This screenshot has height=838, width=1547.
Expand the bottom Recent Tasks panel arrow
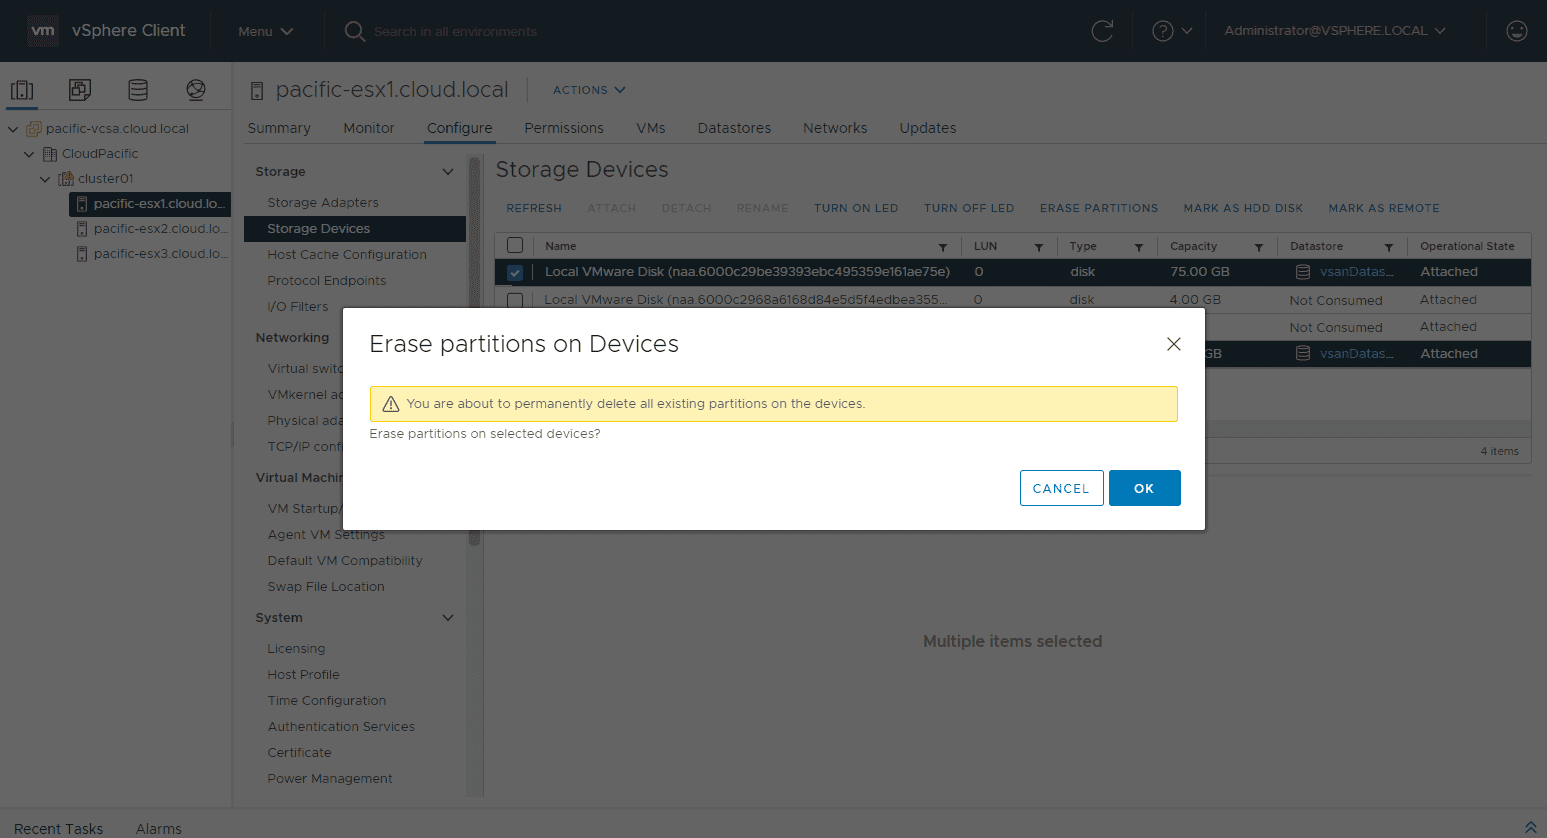[1530, 827]
